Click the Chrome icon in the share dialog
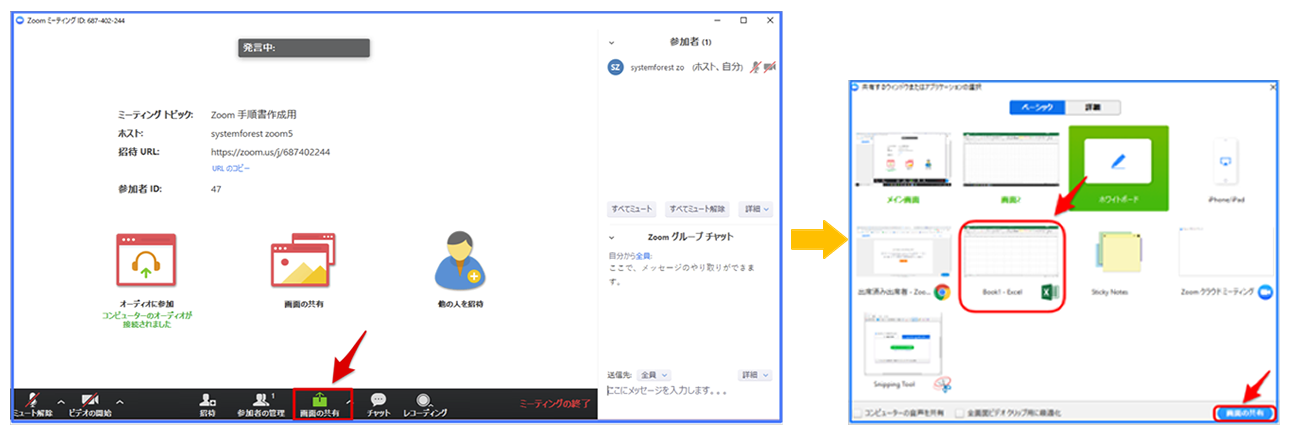The height and width of the screenshot is (437, 1304). [941, 291]
